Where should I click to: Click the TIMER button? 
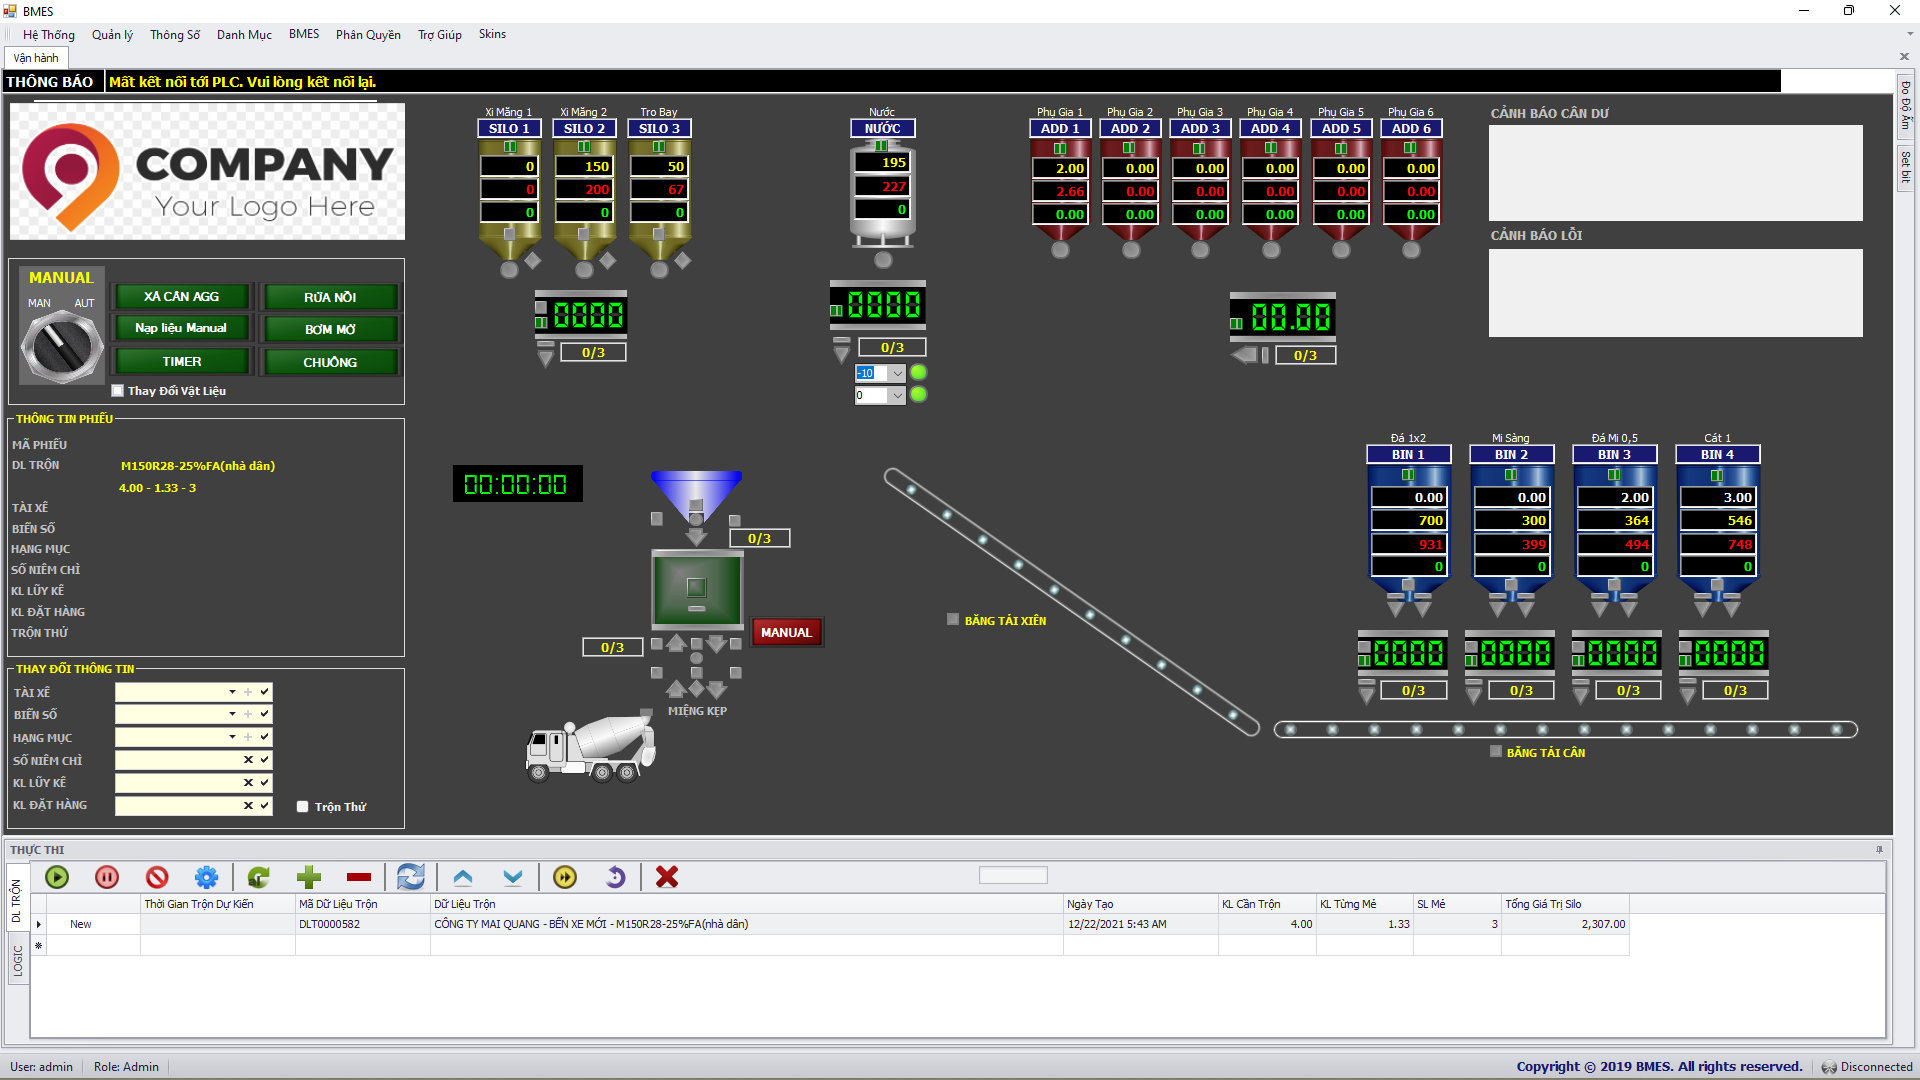(181, 361)
